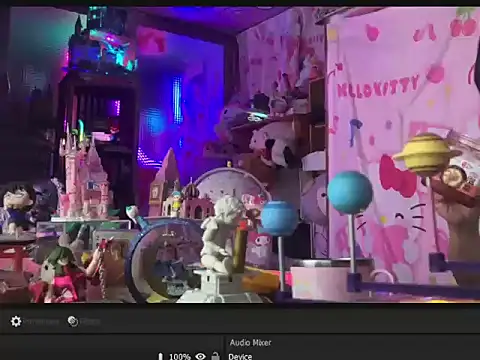Open Filters for the selected source

tap(84, 321)
